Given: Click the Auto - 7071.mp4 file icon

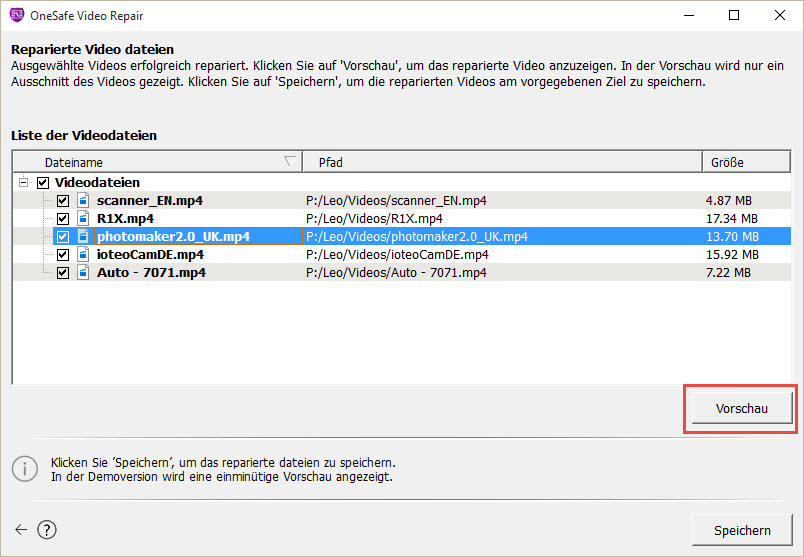Looking at the screenshot, I should pyautogui.click(x=83, y=272).
